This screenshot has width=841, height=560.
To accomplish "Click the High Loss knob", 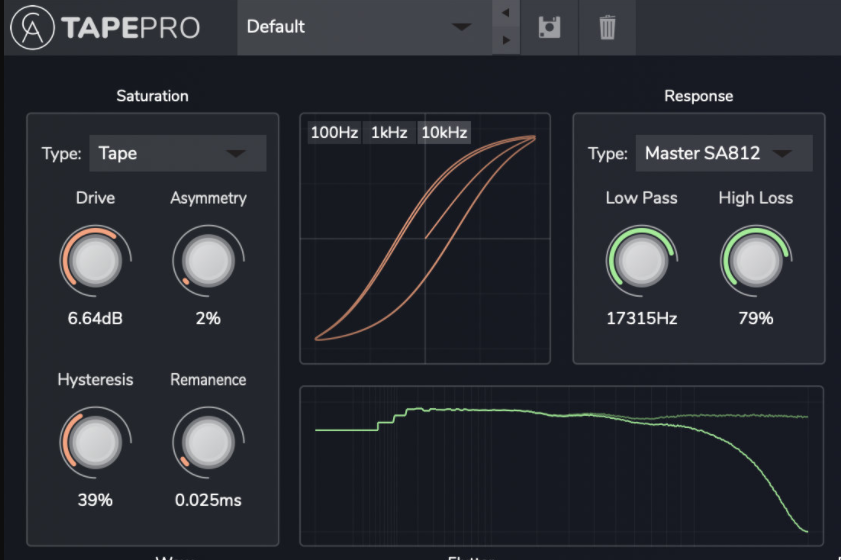I will [x=756, y=261].
